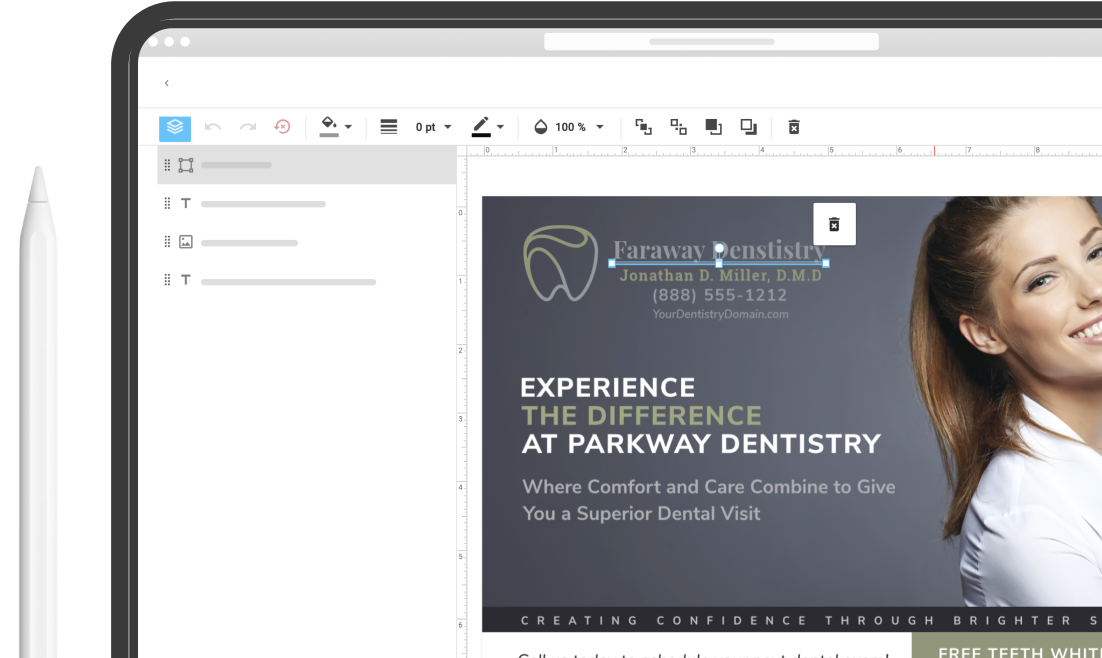Click the floating delete button on canvas
The width and height of the screenshot is (1102, 658).
[834, 225]
